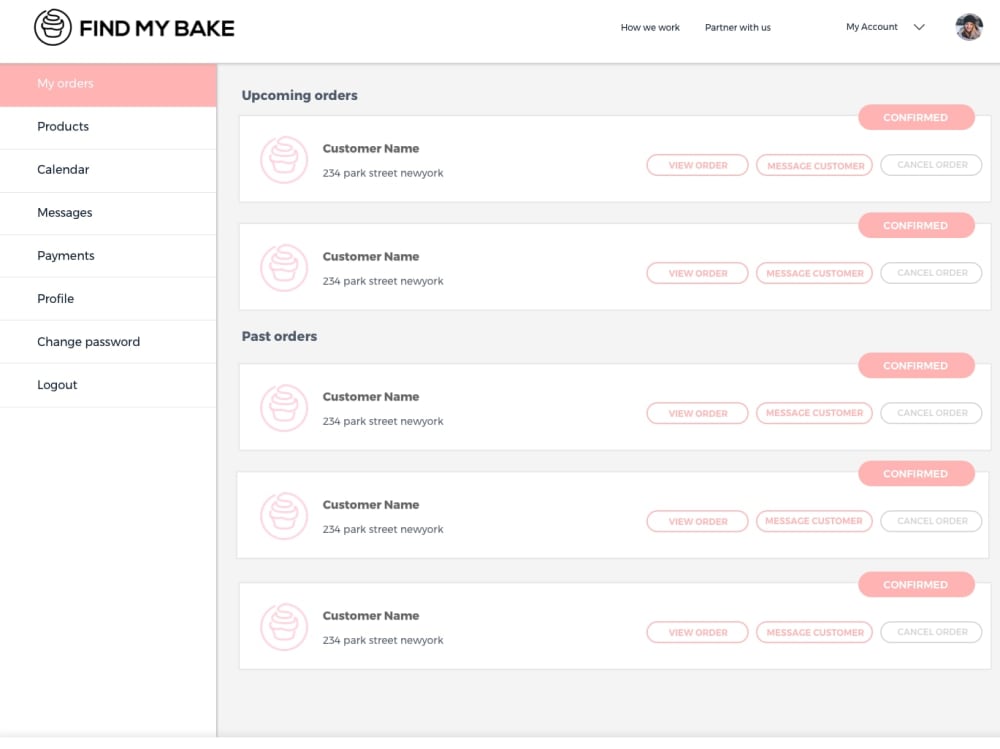
Task: Open Products in the sidebar
Action: [108, 127]
